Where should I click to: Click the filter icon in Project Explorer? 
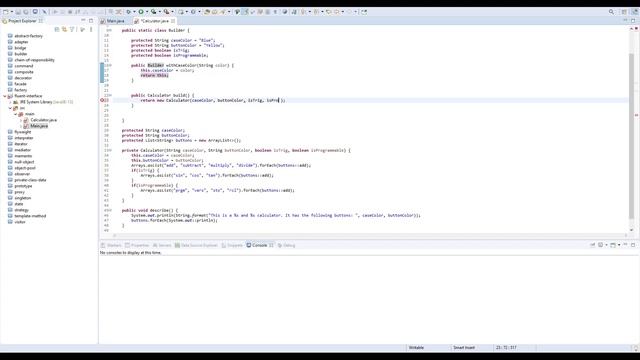72,29
